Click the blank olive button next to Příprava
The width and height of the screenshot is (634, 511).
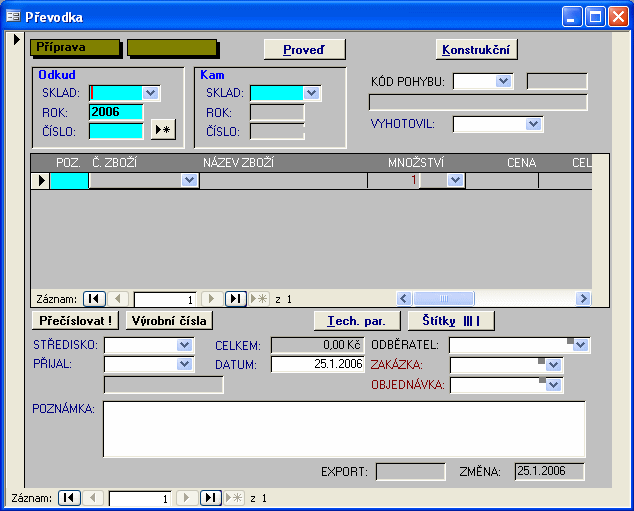point(173,48)
